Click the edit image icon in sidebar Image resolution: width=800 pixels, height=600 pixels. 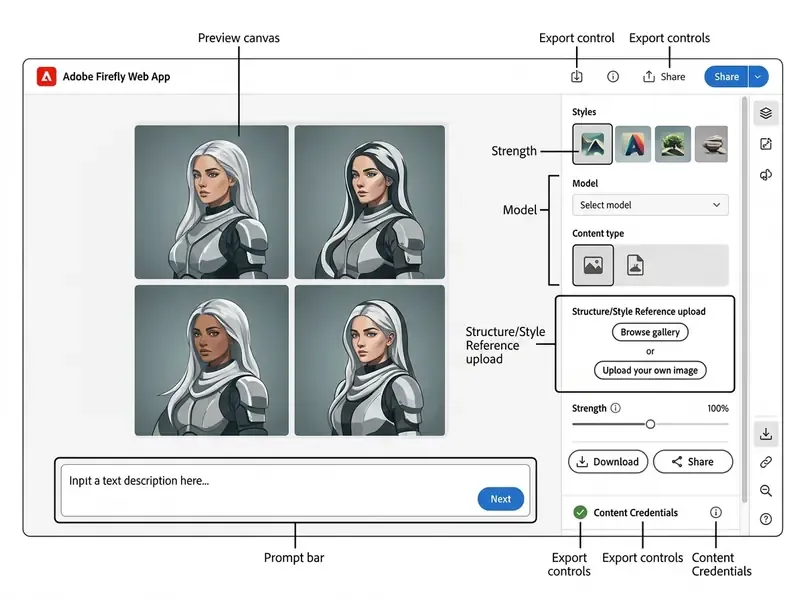point(766,144)
